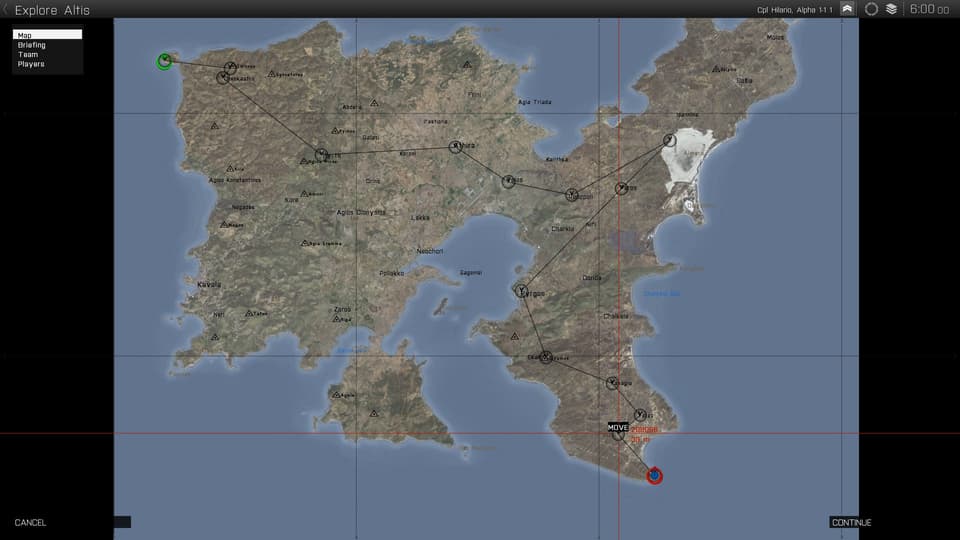
Task: Select the waypoint marker labeled Athira
Action: [x=455, y=146]
